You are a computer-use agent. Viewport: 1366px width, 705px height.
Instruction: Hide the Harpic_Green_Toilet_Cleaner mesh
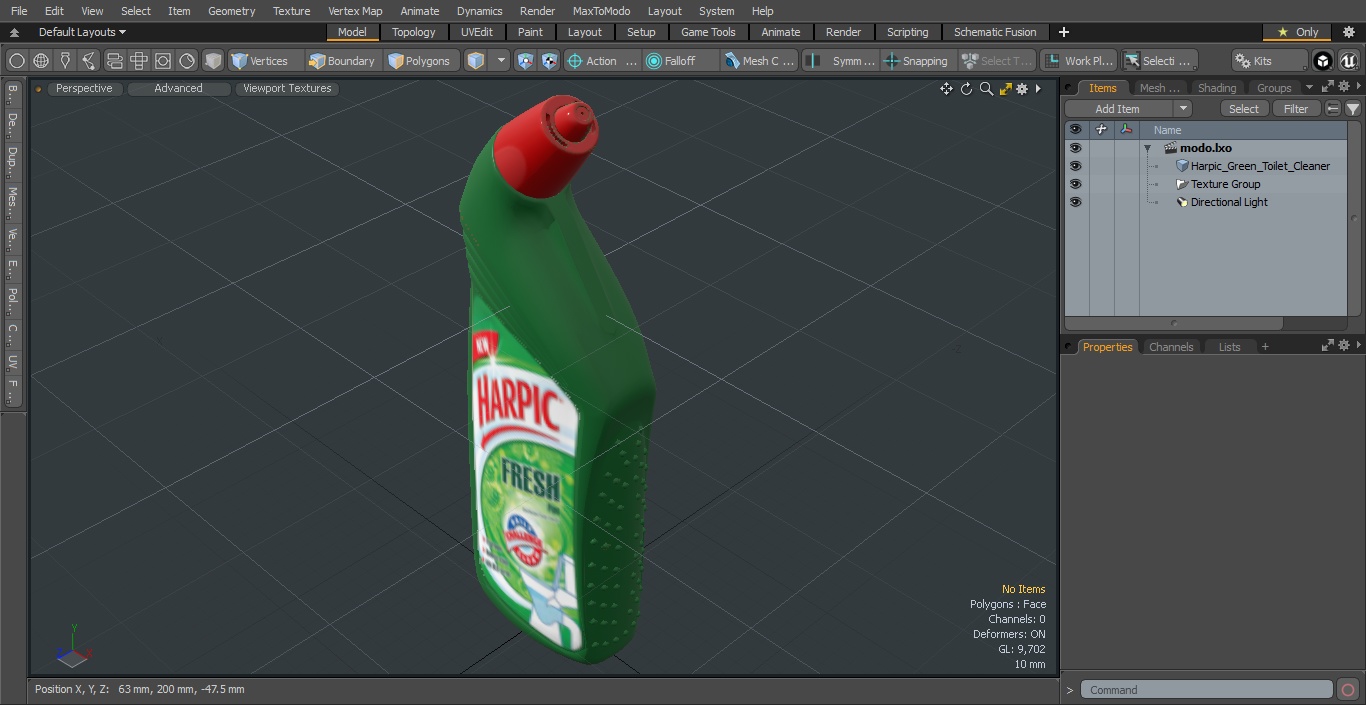click(x=1075, y=166)
